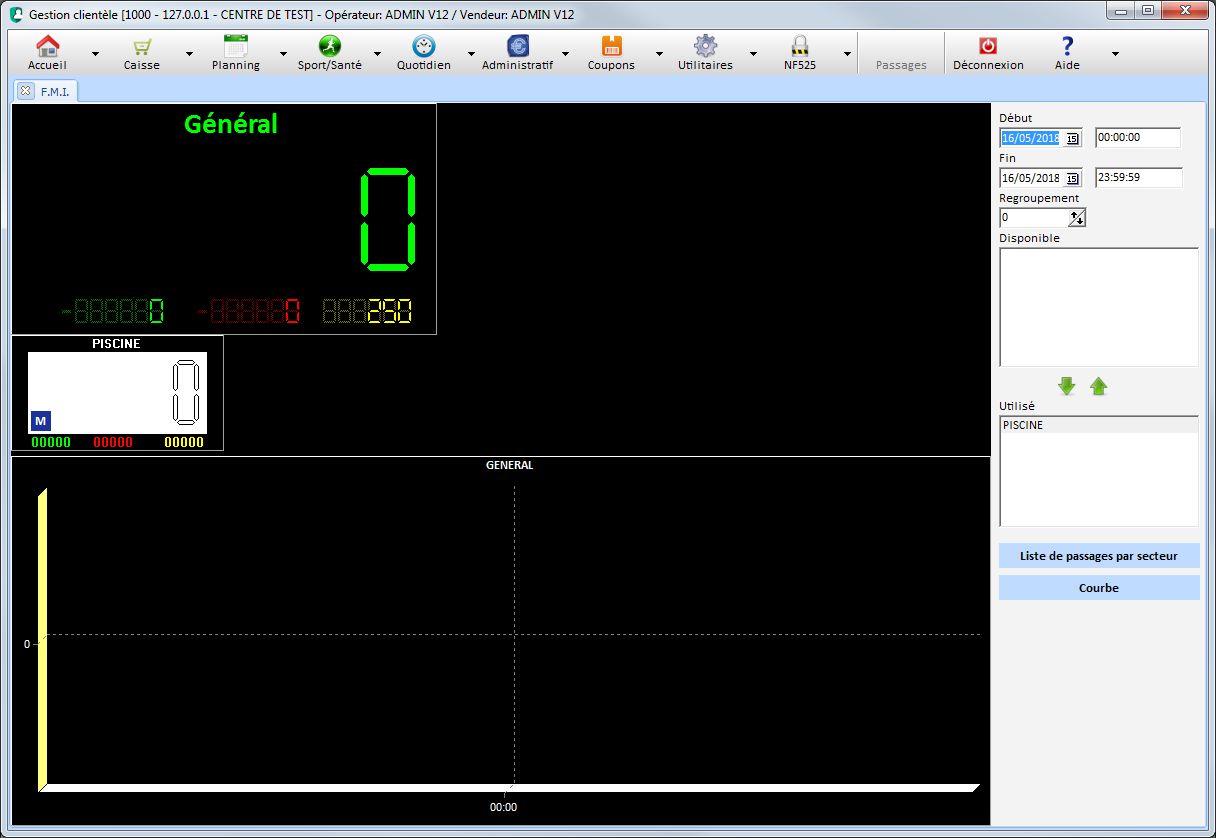Open the Accueil home icon
This screenshot has height=838, width=1216.
[x=47, y=47]
